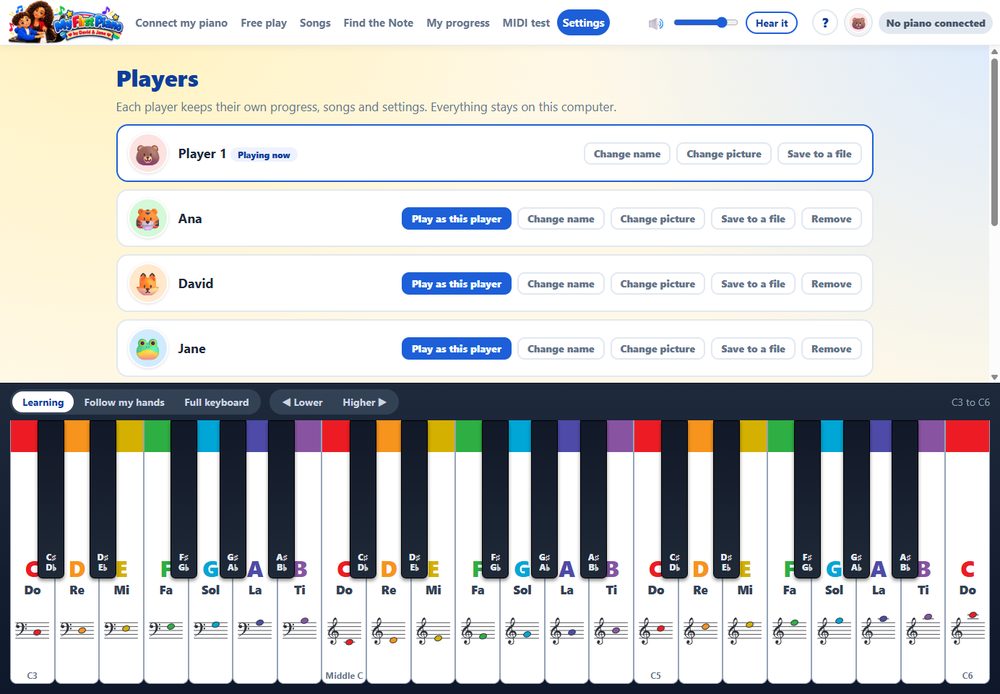
Task: Change picture for Ana
Action: (658, 219)
